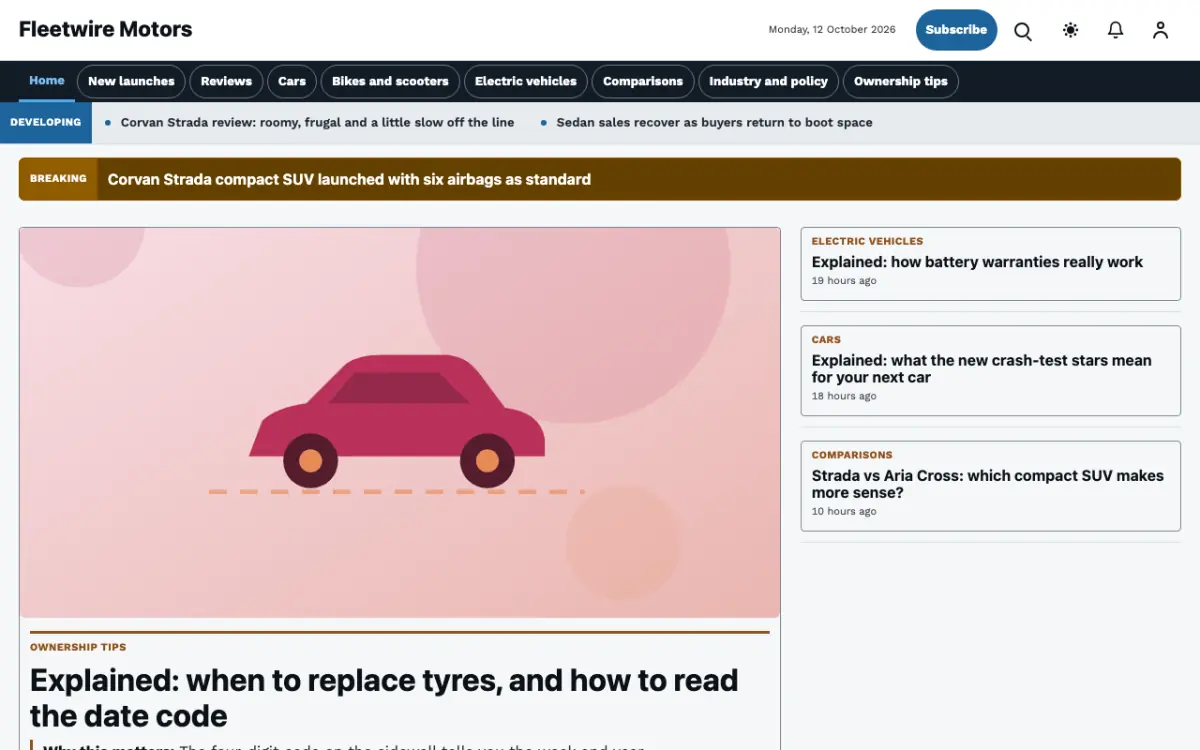Open battery warranties explained article
Screen dimensions: 1200x750
coord(977,262)
